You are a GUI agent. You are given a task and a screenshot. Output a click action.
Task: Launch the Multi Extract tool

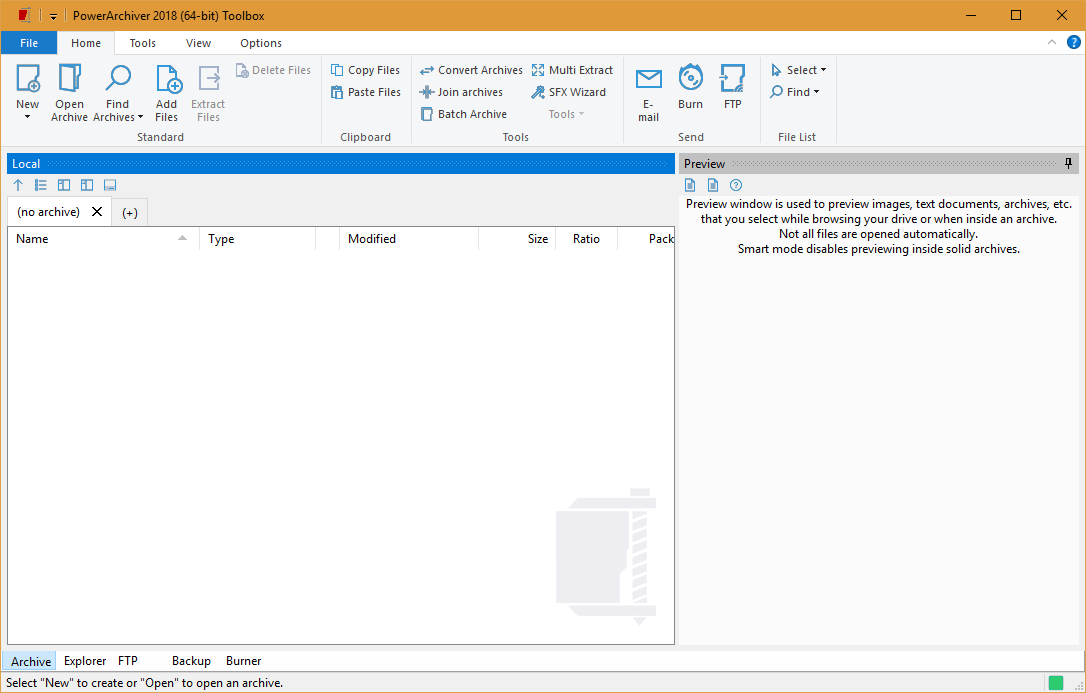pyautogui.click(x=572, y=70)
